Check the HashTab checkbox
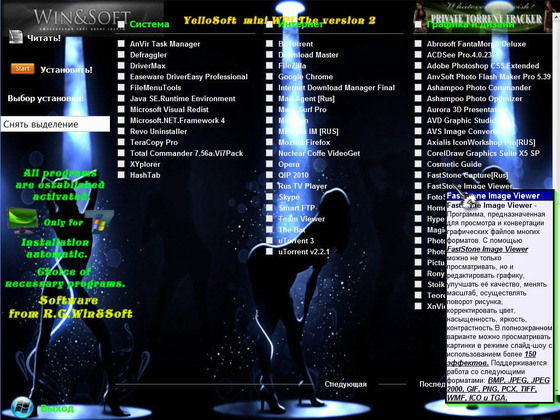 pos(121,175)
